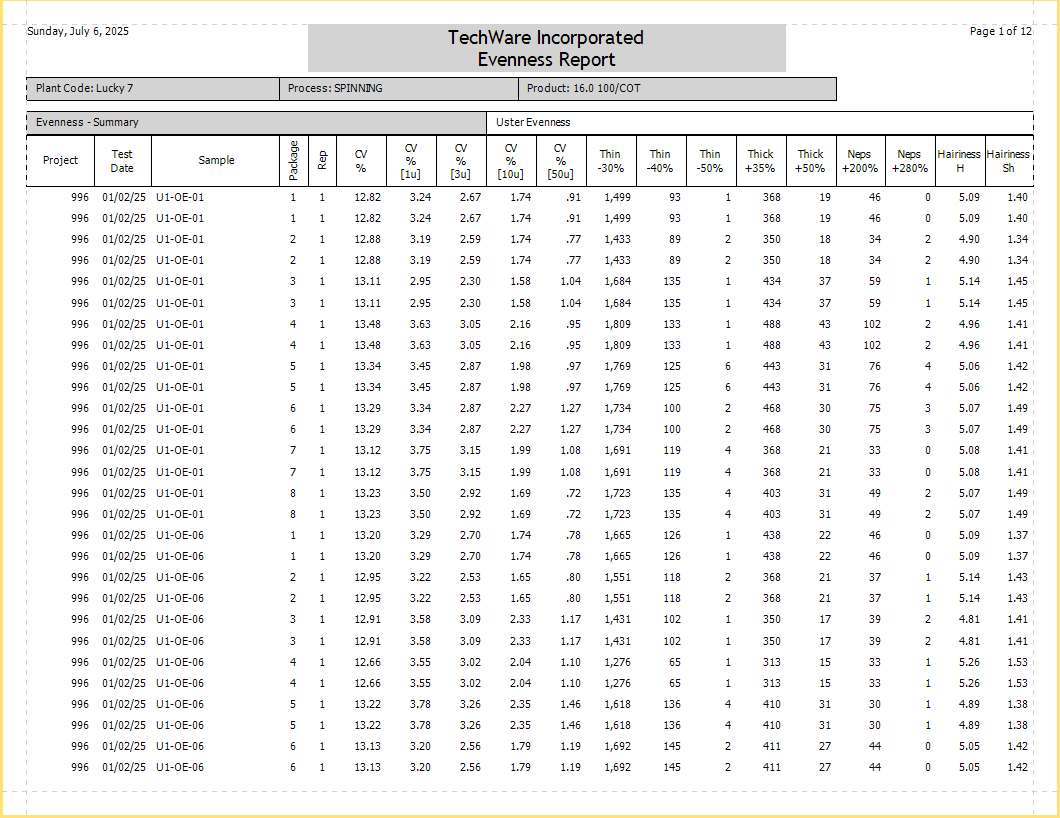Click the Page 1 of 12 indicator

[x=1000, y=31]
